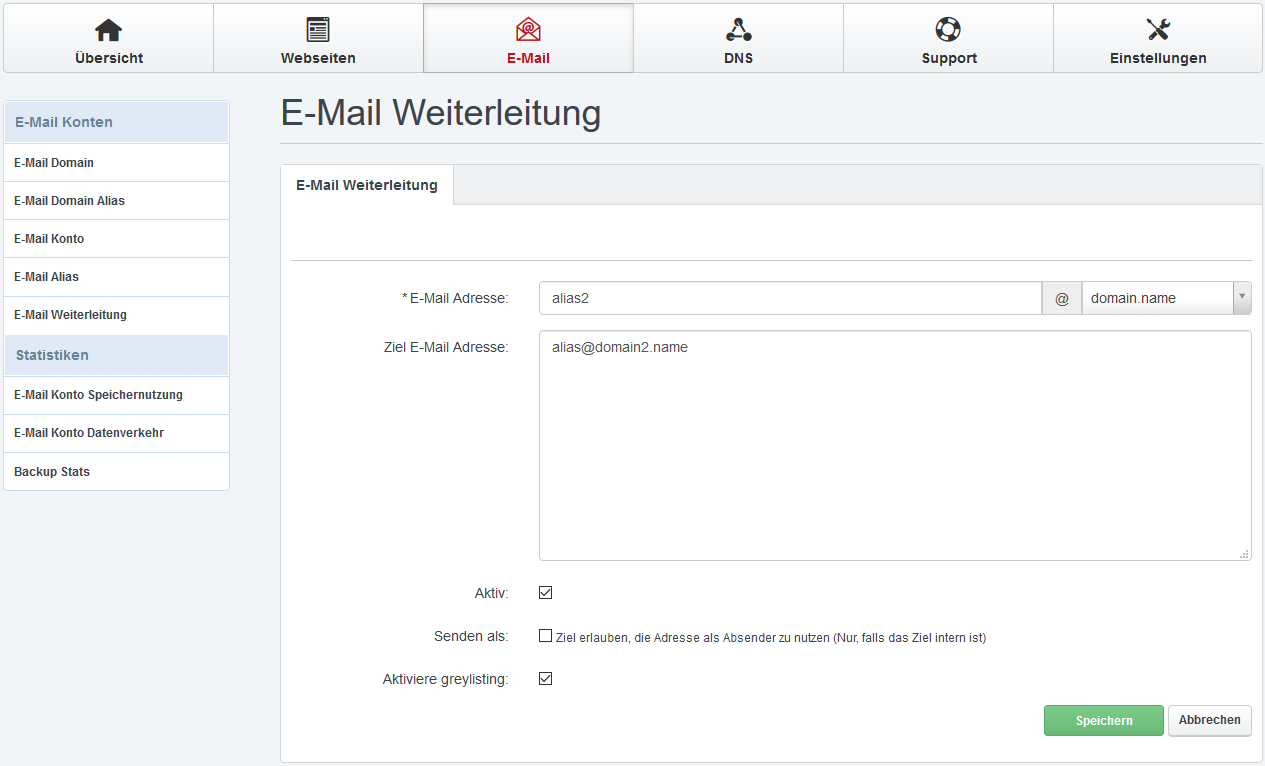This screenshot has width=1265, height=766.
Task: Open E-Mail Domain in sidebar
Action: coord(54,163)
